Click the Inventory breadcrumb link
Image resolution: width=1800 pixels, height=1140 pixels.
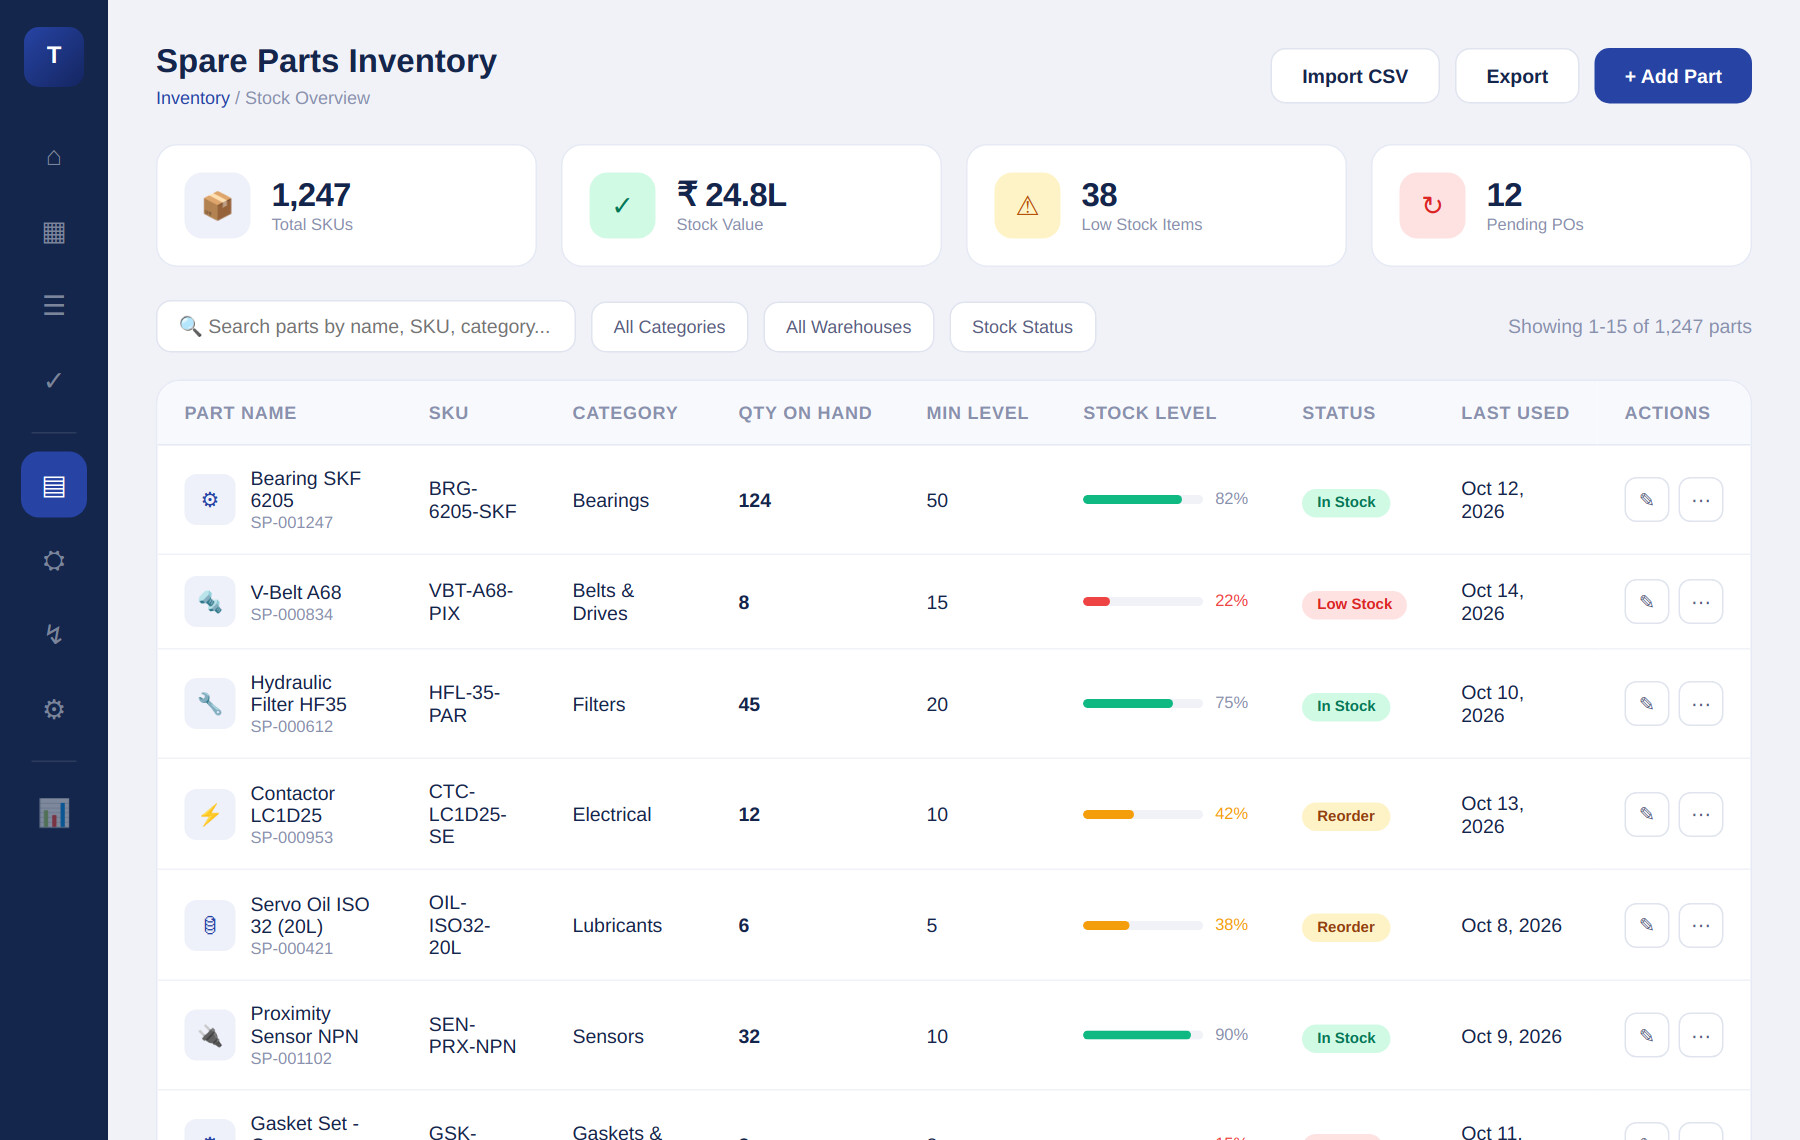click(192, 98)
